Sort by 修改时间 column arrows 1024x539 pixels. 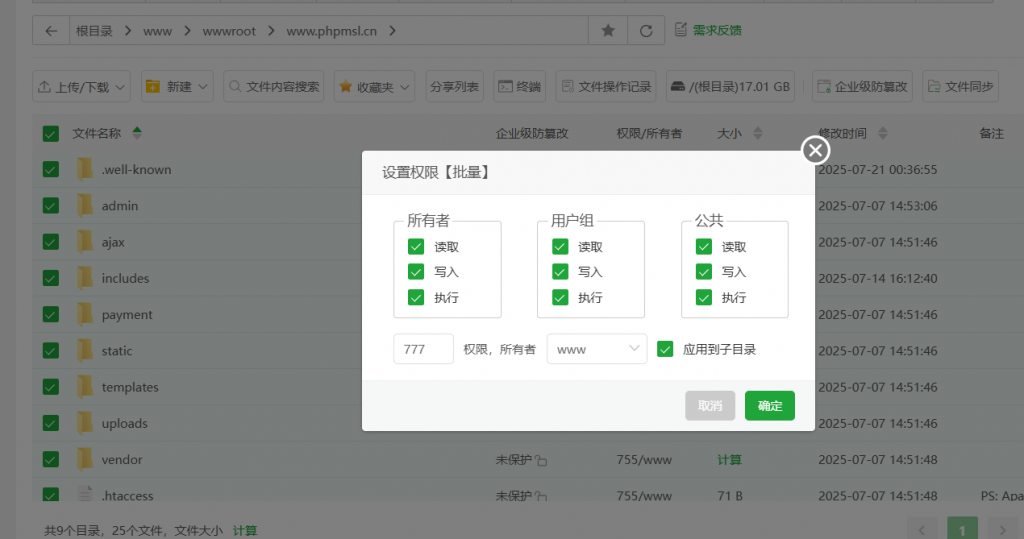point(883,133)
